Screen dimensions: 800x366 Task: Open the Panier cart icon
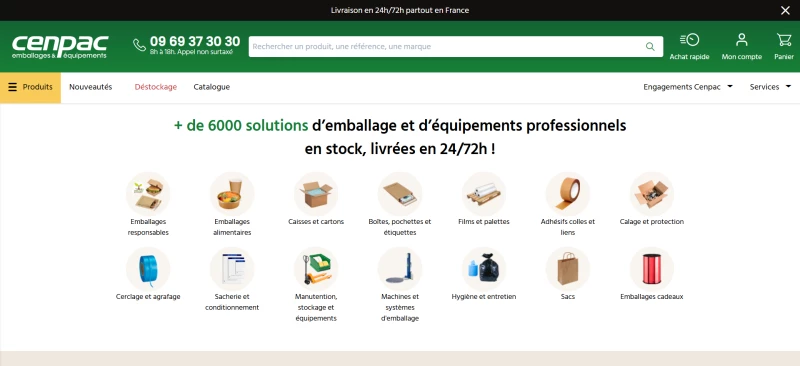784,40
